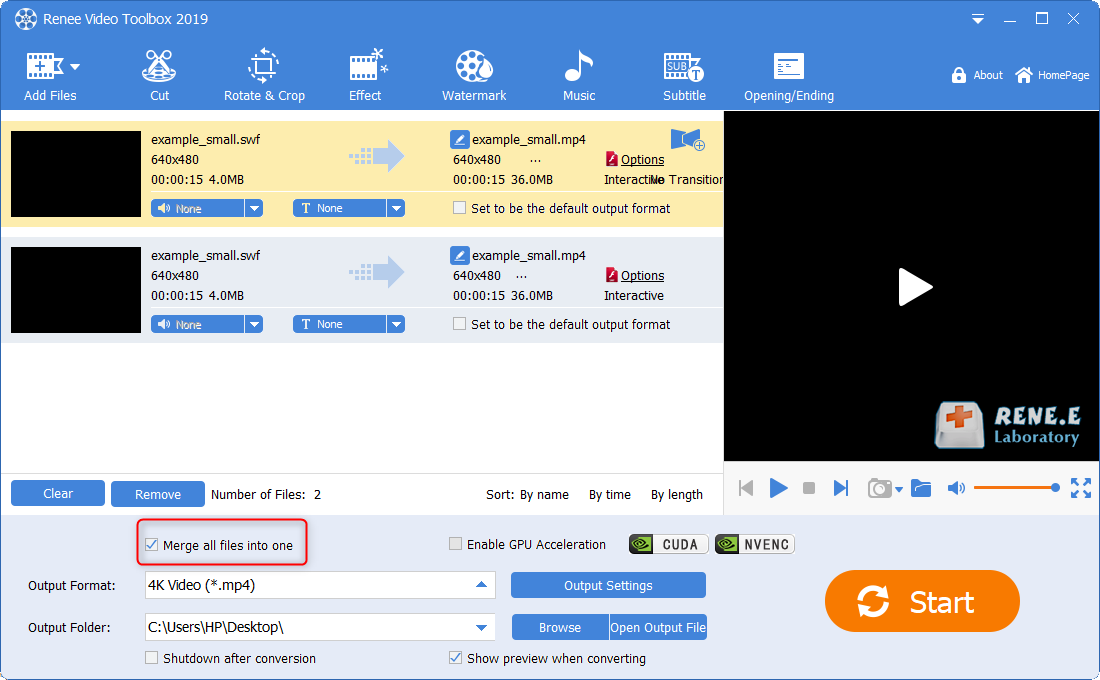Click the snapshot camera icon
Viewport: 1100px width, 680px height.
[x=879, y=488]
